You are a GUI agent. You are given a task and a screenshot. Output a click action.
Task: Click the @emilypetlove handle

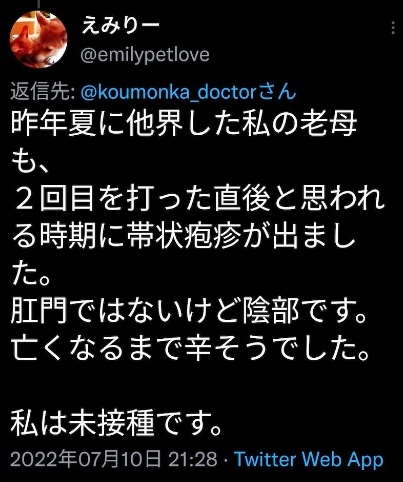coord(145,55)
